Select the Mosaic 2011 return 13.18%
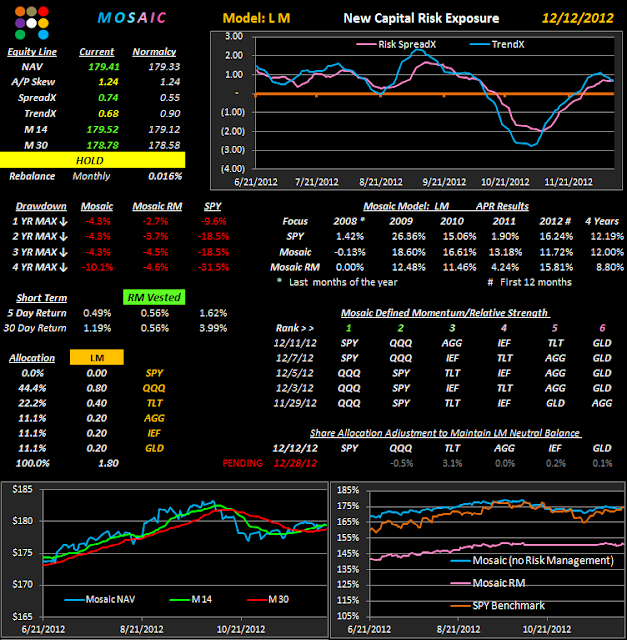627x640 pixels. (x=505, y=252)
